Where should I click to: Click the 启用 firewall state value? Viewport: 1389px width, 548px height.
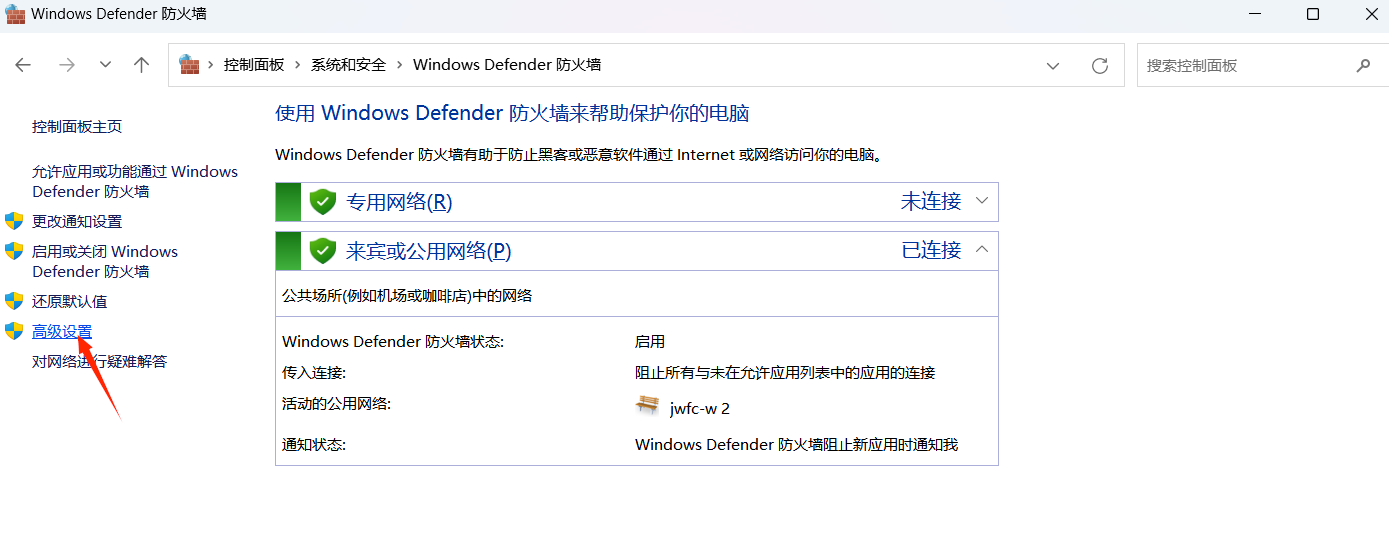point(650,342)
